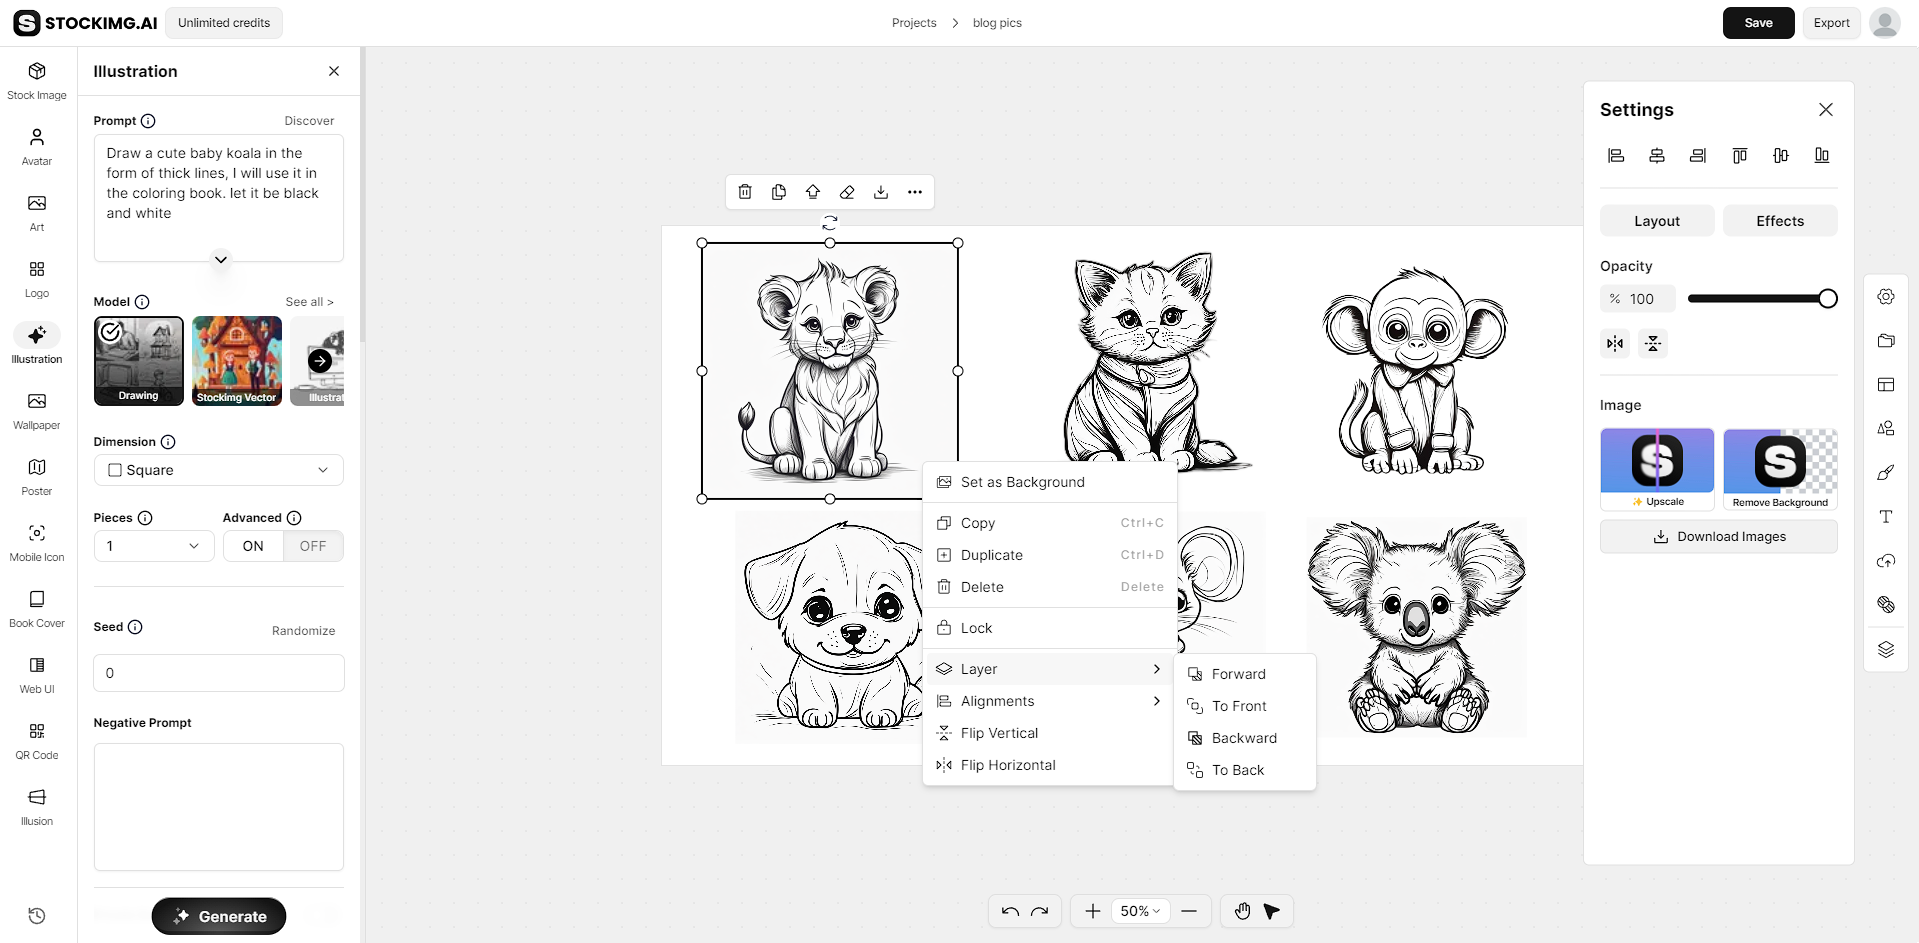The height and width of the screenshot is (943, 1919).
Task: Erase part of the image with the eraser toolbar icon
Action: click(x=847, y=191)
